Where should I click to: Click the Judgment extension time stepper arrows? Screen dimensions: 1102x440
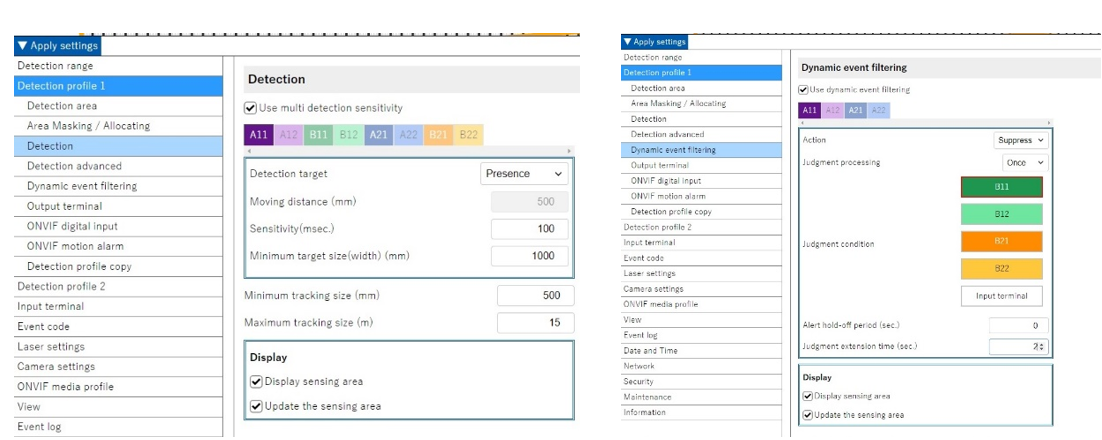coord(1043,347)
